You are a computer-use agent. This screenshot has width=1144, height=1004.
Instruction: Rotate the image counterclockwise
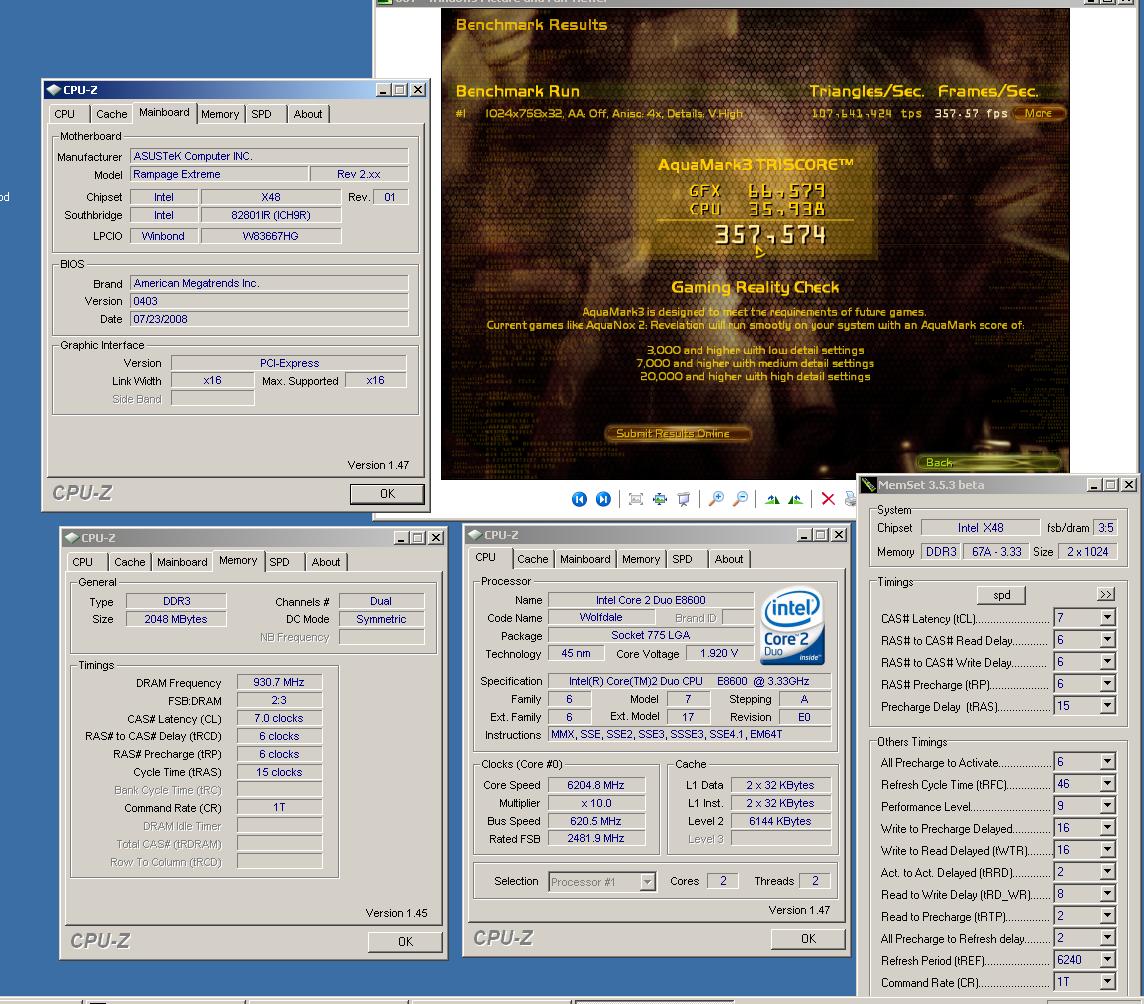coord(796,499)
